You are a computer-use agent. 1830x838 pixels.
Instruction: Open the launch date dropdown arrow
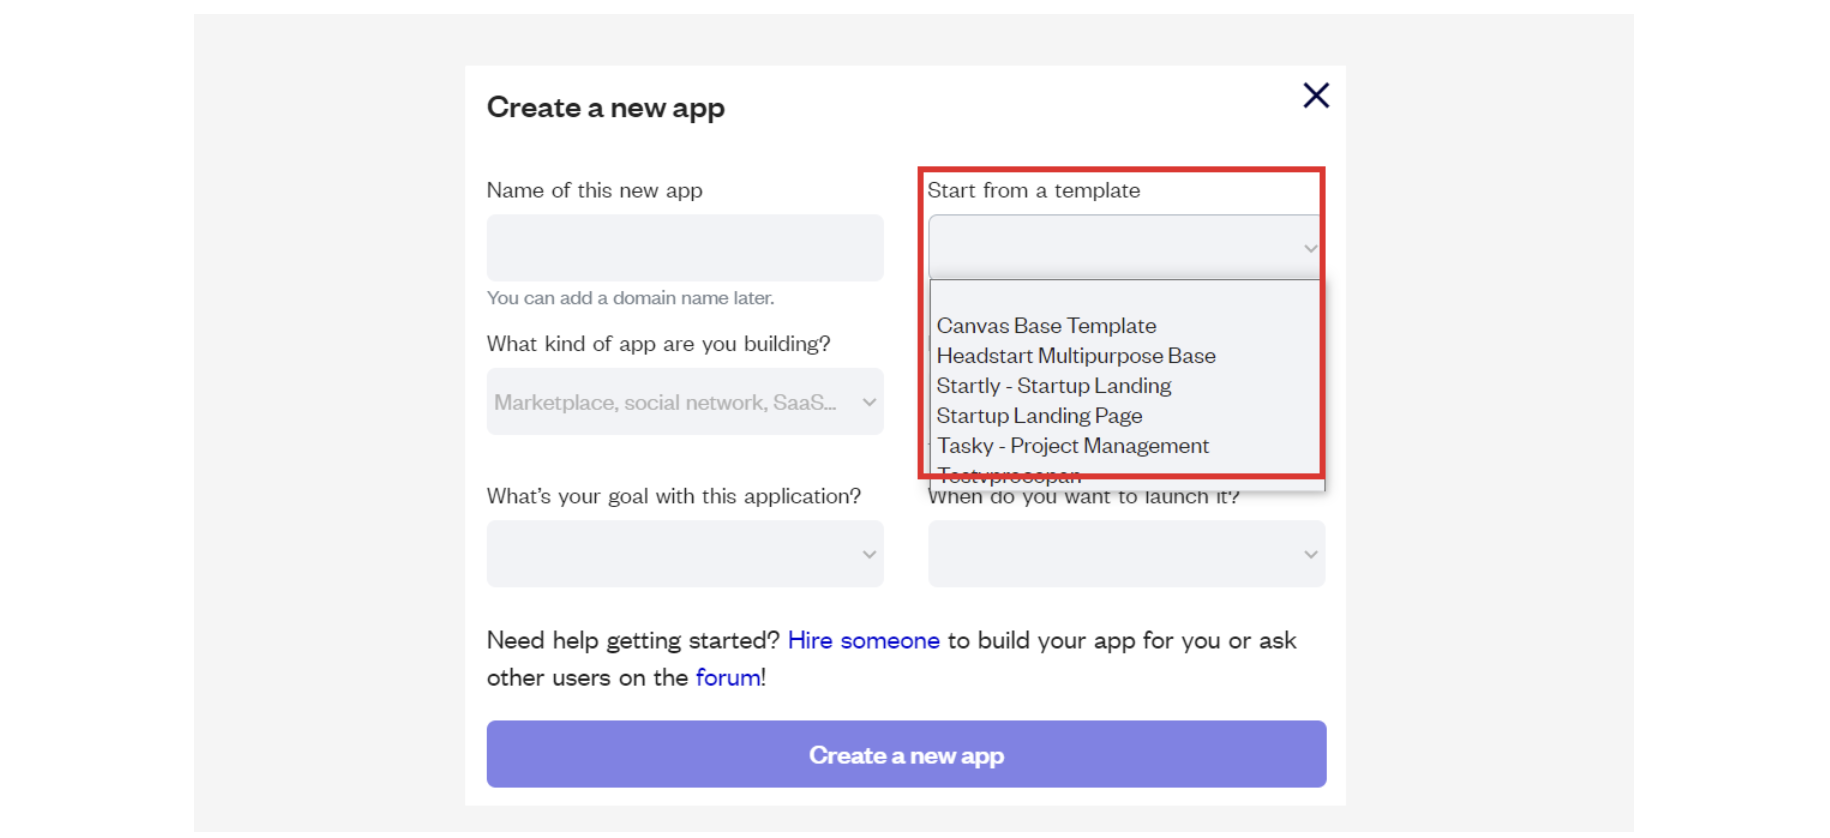point(1309,554)
